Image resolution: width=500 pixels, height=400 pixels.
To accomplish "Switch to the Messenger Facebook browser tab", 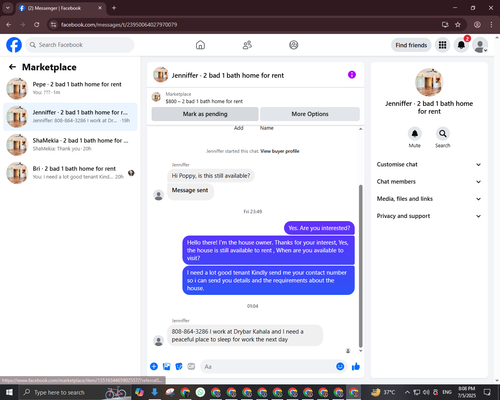I will coord(60,8).
